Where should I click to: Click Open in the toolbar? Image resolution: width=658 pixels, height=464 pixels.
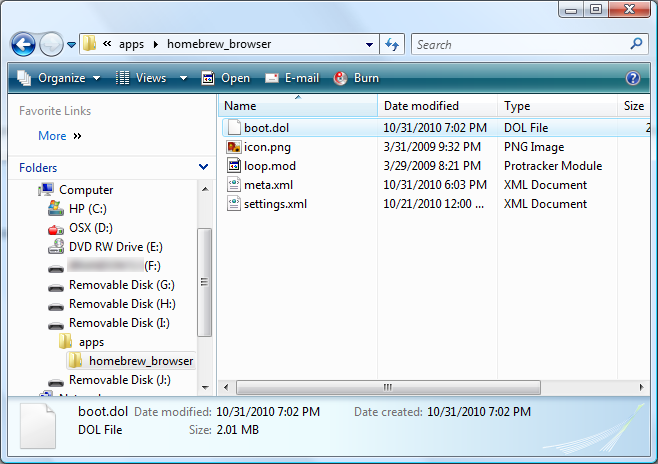(x=225, y=78)
